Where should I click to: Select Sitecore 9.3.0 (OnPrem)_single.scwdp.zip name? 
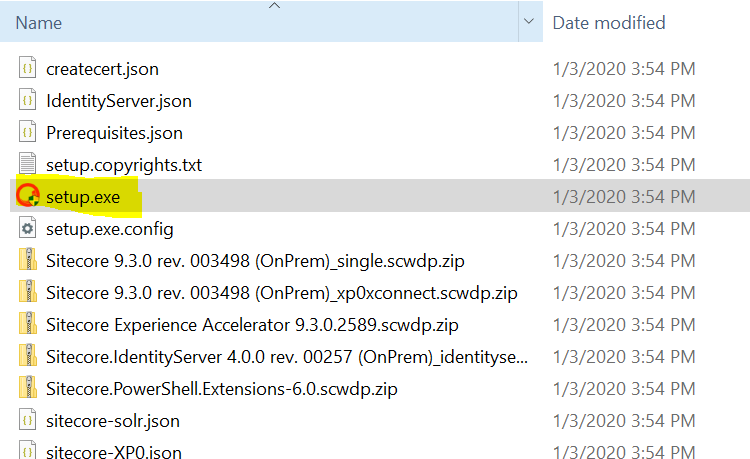[255, 261]
